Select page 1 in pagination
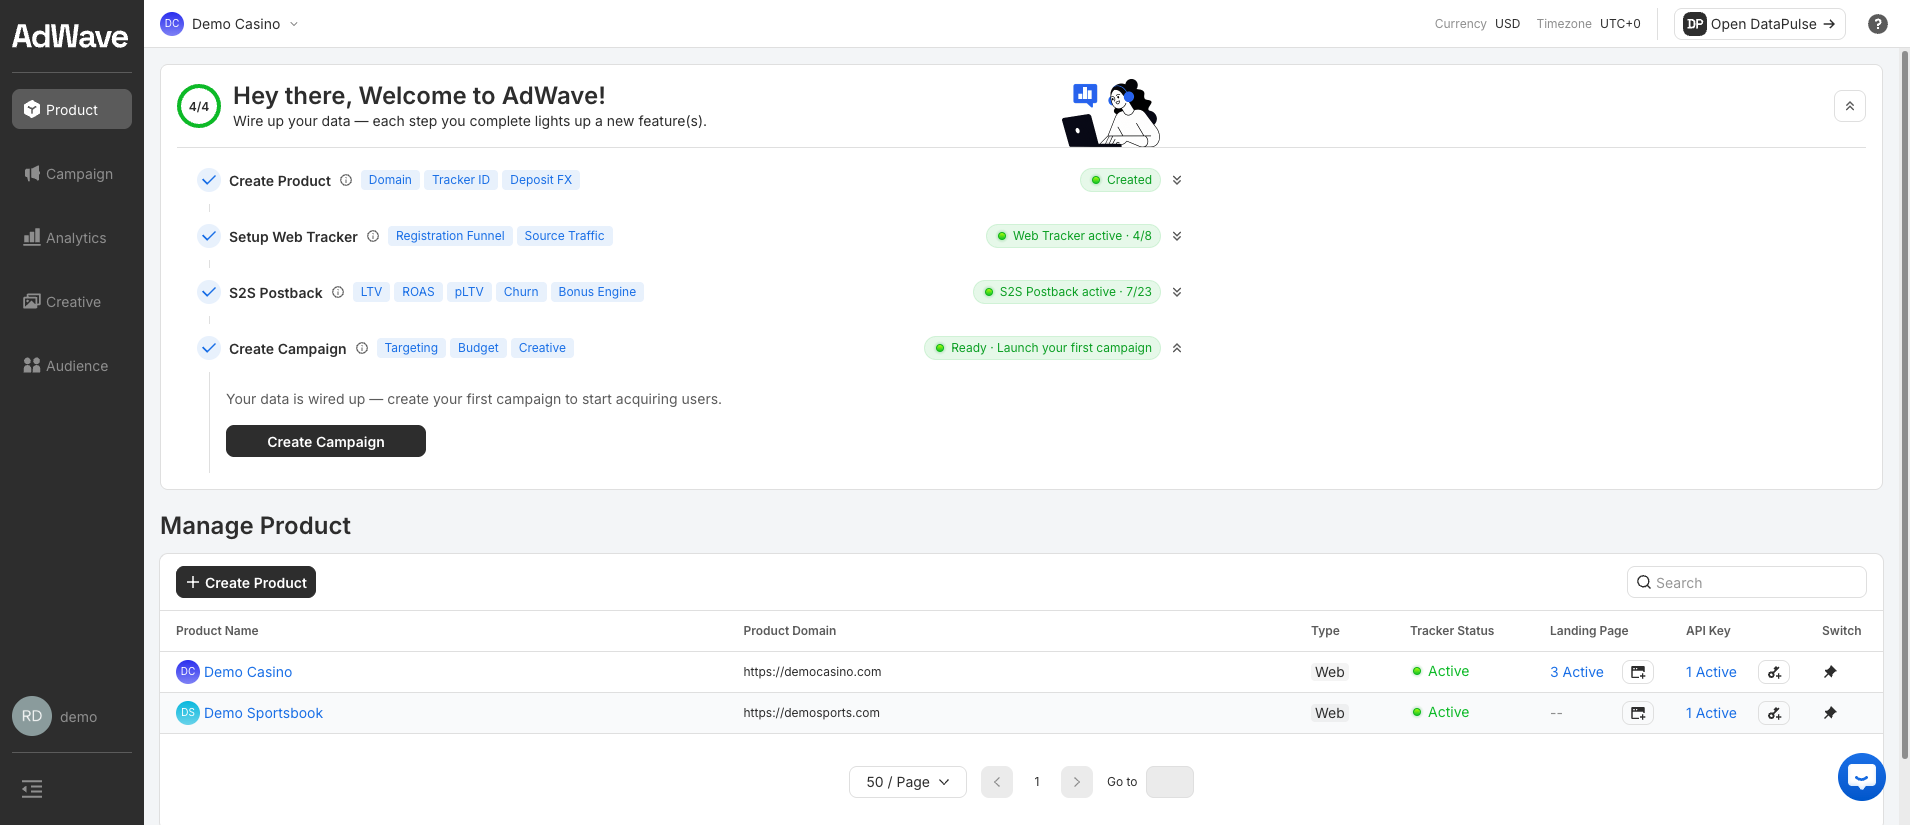 1037,782
